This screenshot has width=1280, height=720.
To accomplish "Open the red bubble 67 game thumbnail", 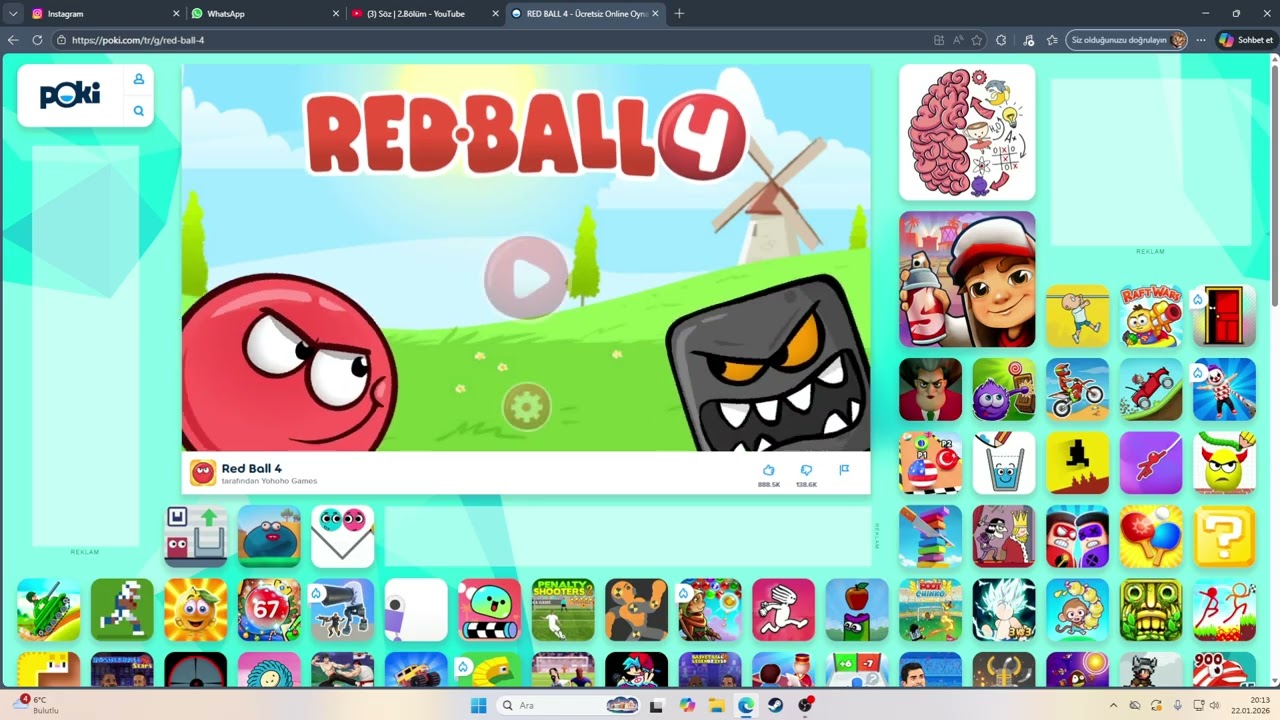I will pyautogui.click(x=269, y=610).
